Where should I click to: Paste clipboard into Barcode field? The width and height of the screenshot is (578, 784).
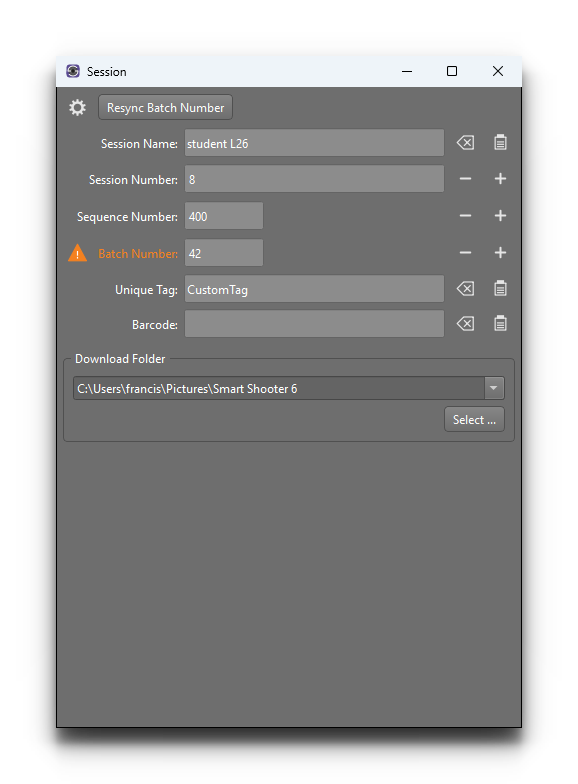tap(500, 324)
